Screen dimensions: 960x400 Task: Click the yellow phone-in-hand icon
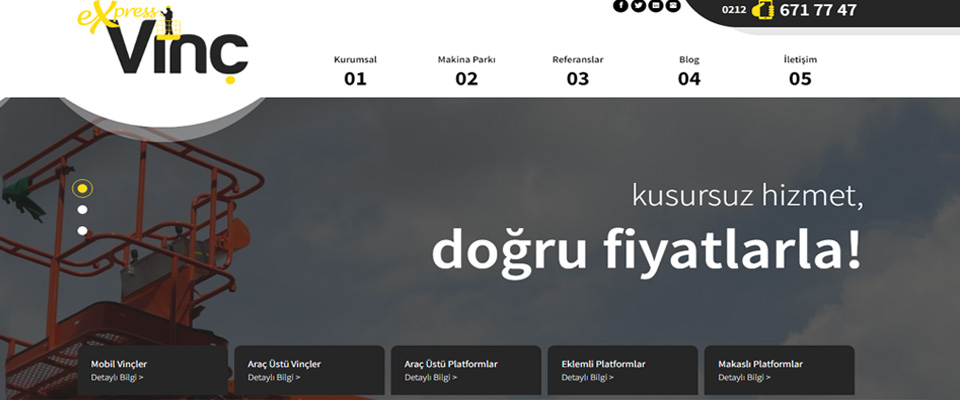pyautogui.click(x=763, y=9)
